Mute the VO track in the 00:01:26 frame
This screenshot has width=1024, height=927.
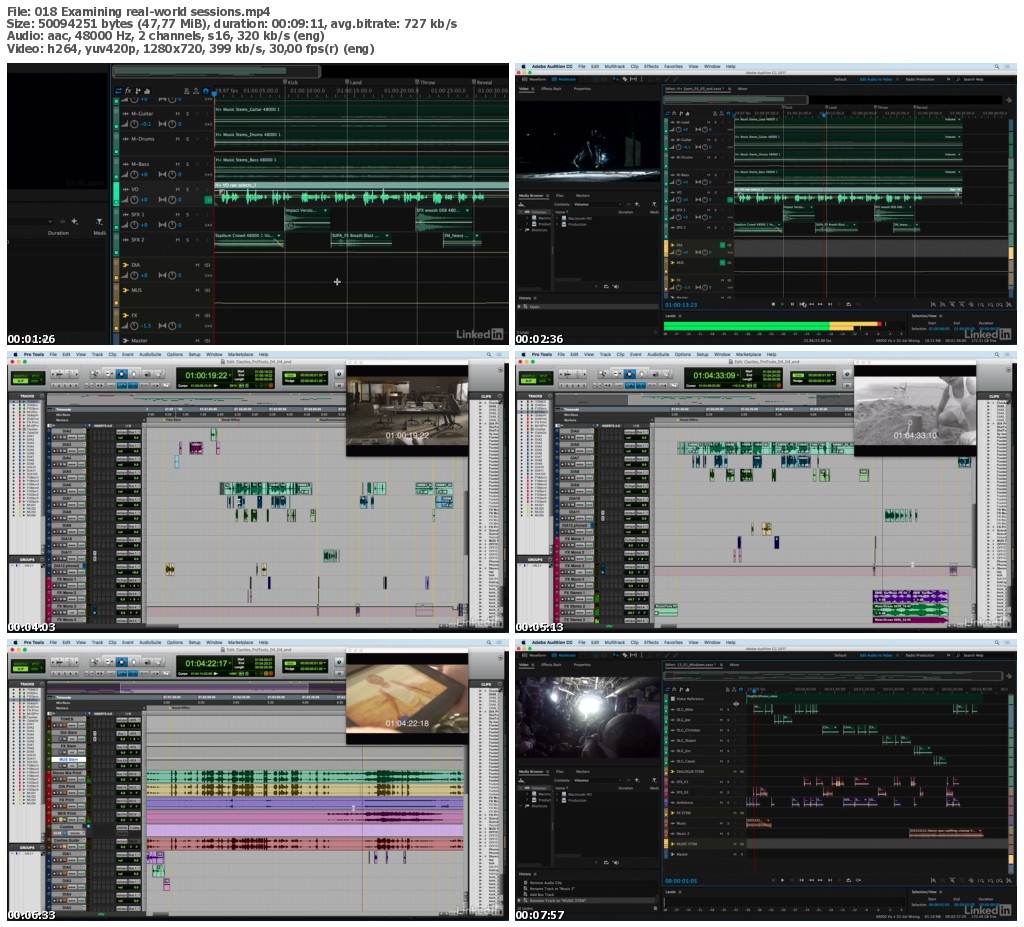178,189
